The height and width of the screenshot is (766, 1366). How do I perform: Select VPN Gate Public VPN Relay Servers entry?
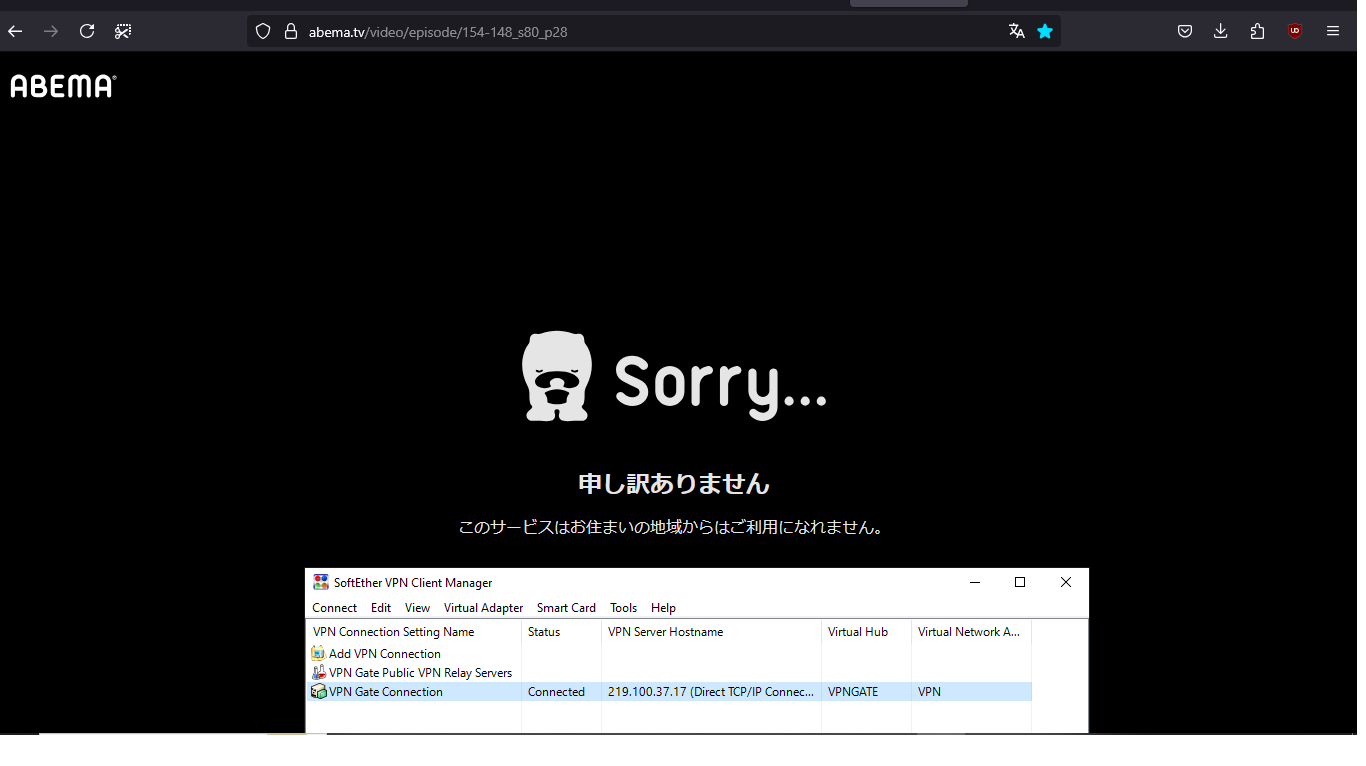pyautogui.click(x=420, y=673)
